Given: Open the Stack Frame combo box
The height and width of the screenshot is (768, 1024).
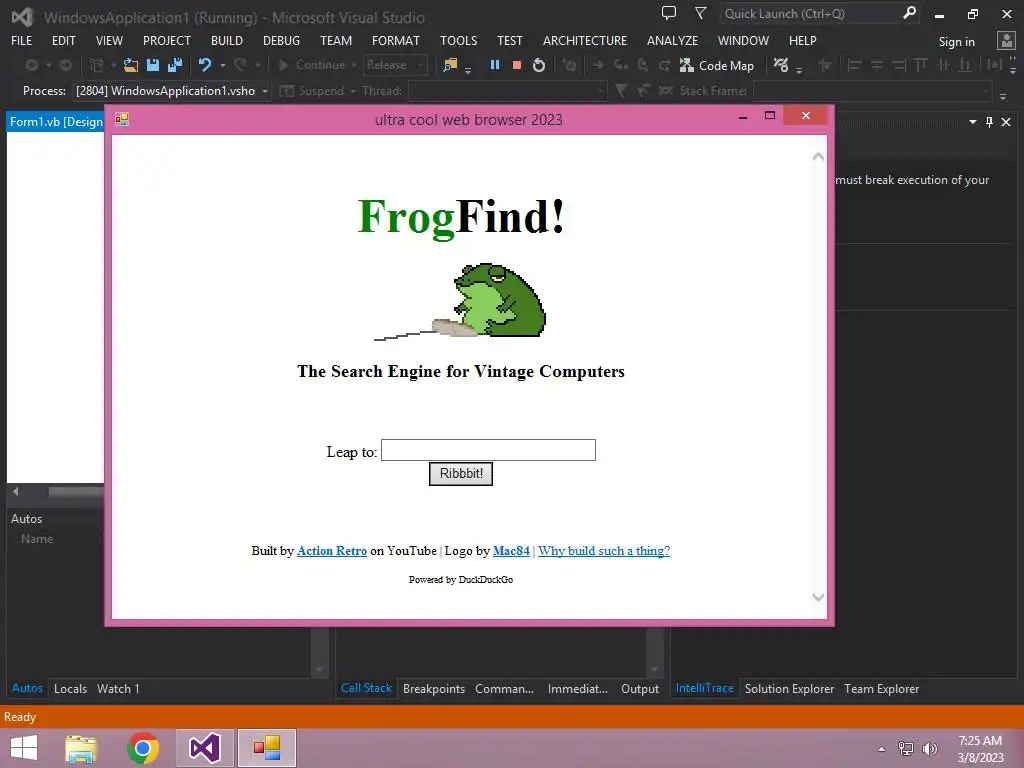Looking at the screenshot, I should [x=874, y=91].
